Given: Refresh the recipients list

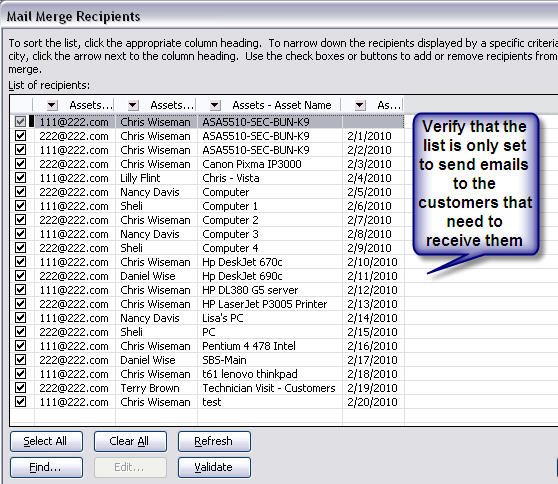Looking at the screenshot, I should [x=214, y=441].
